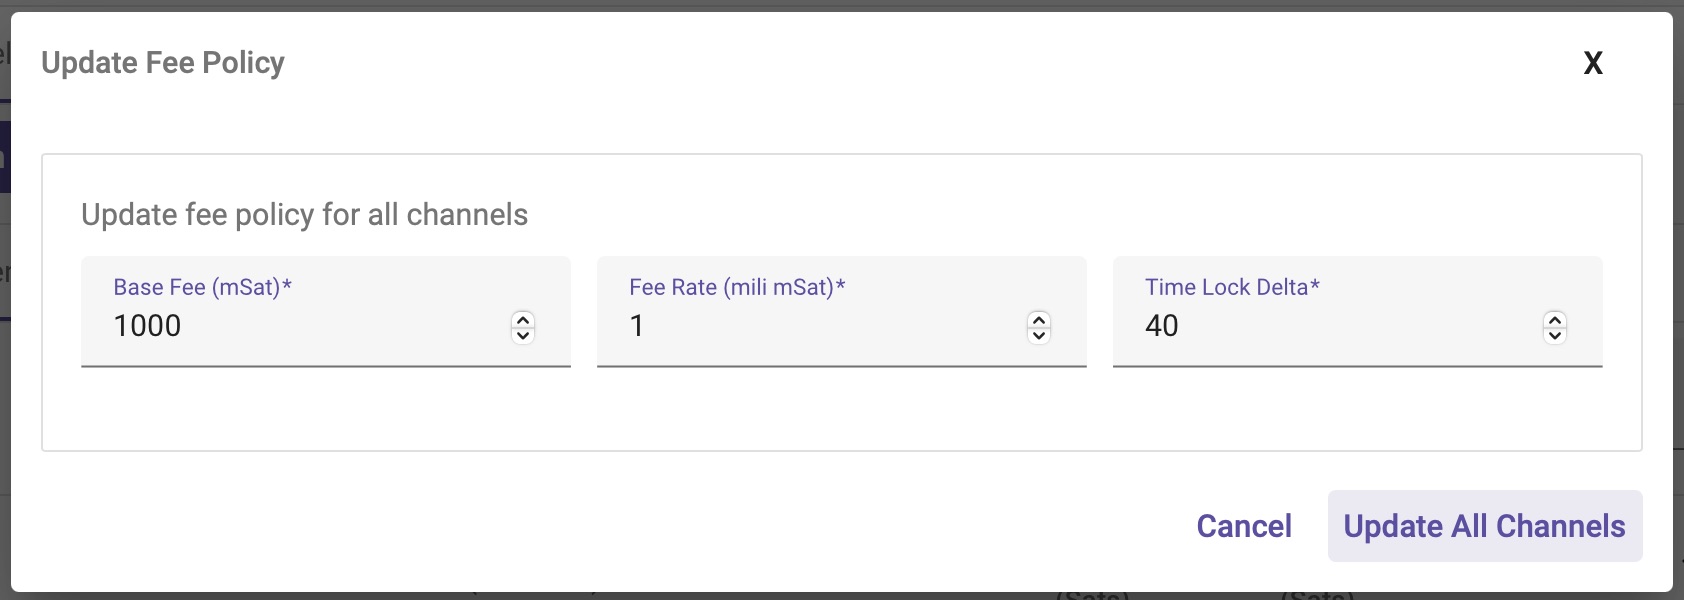This screenshot has width=1684, height=600.
Task: Click the Update Fee Policy dialog title
Action: click(163, 63)
